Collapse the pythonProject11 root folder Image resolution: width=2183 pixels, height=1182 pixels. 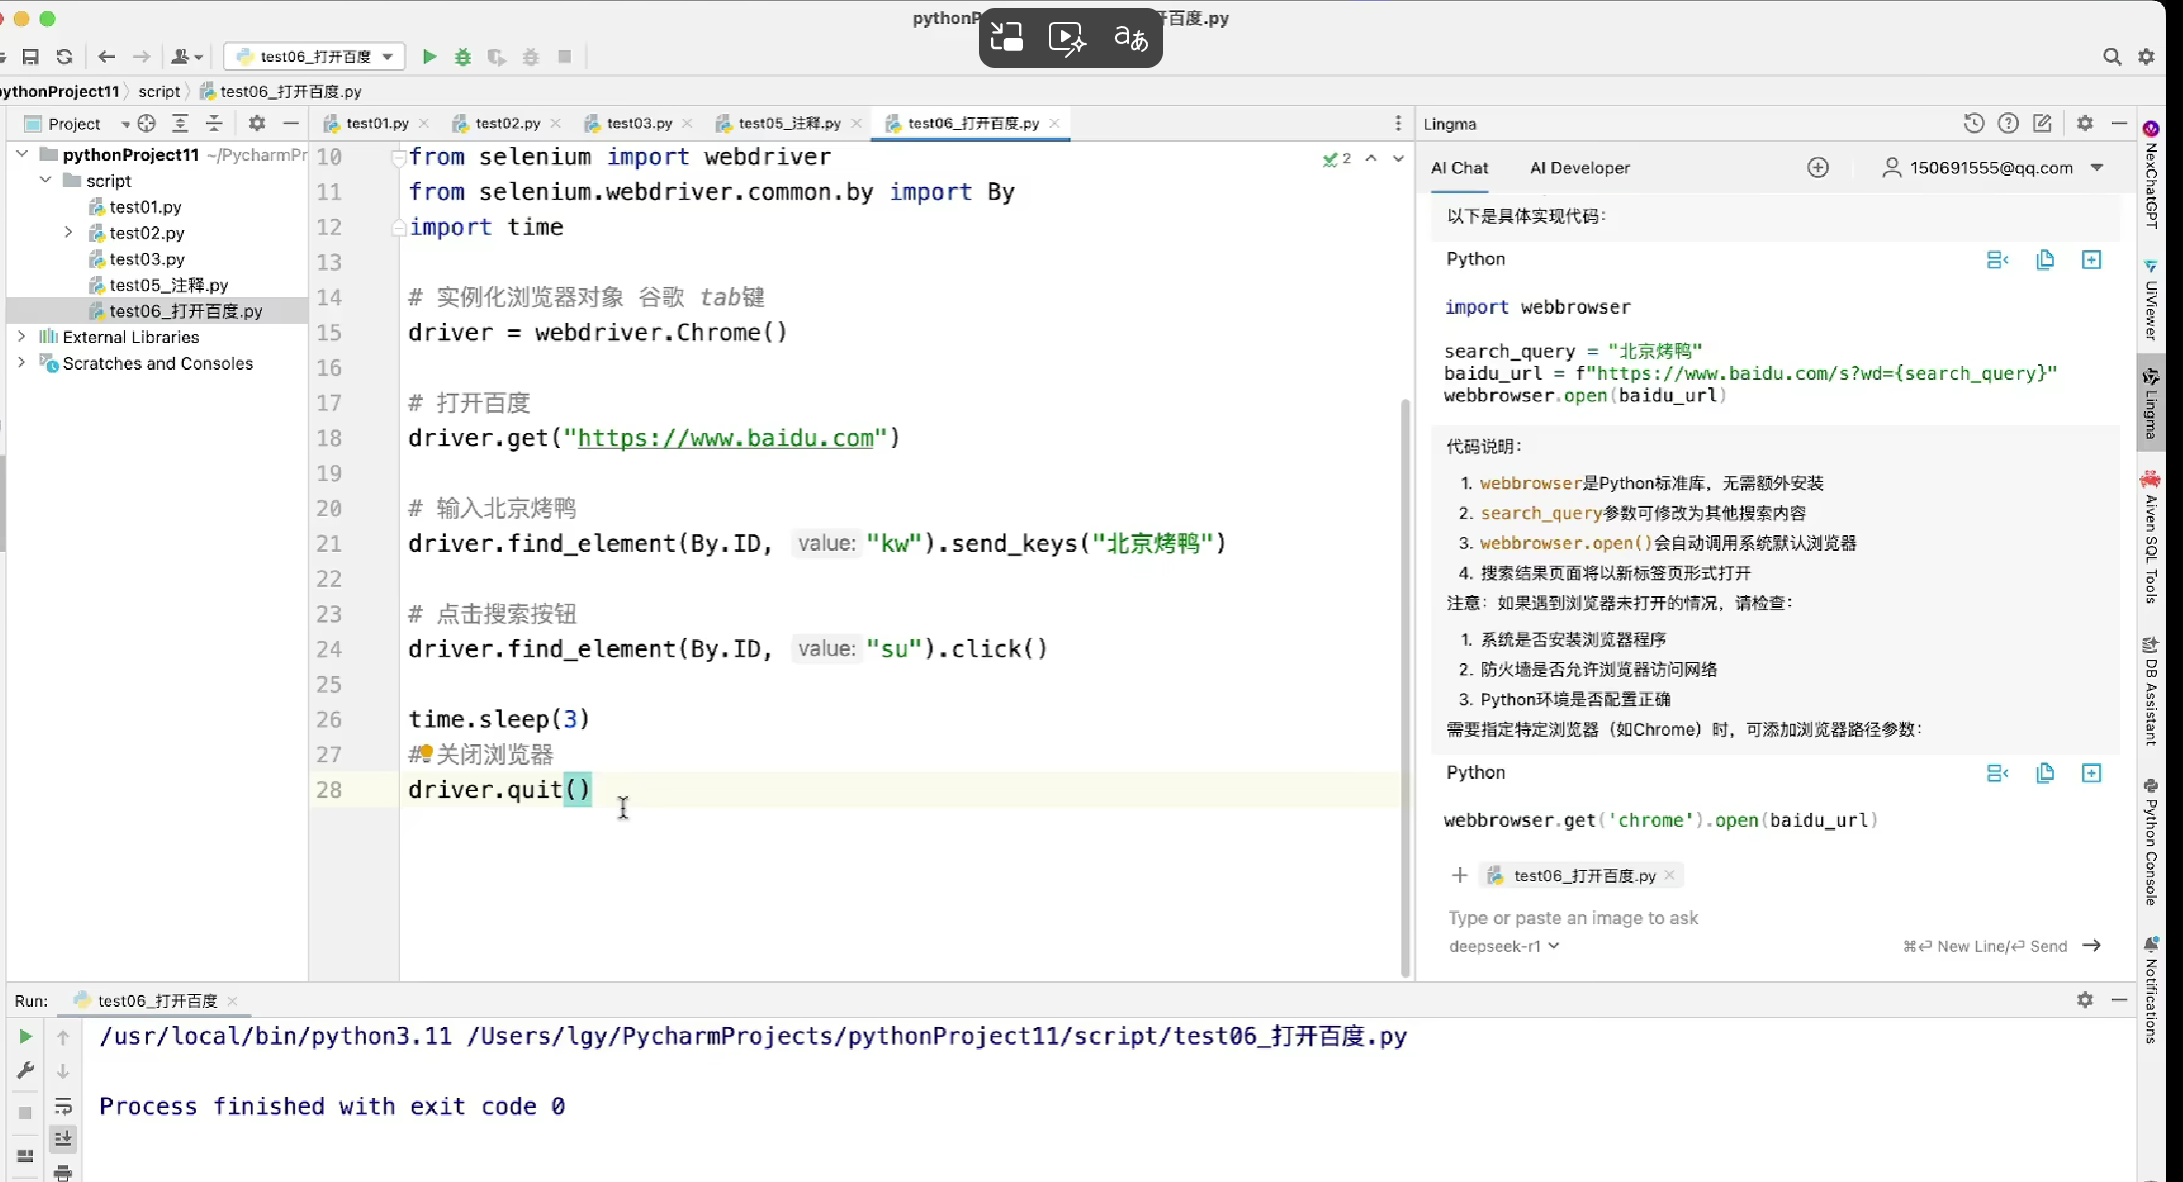(x=22, y=154)
